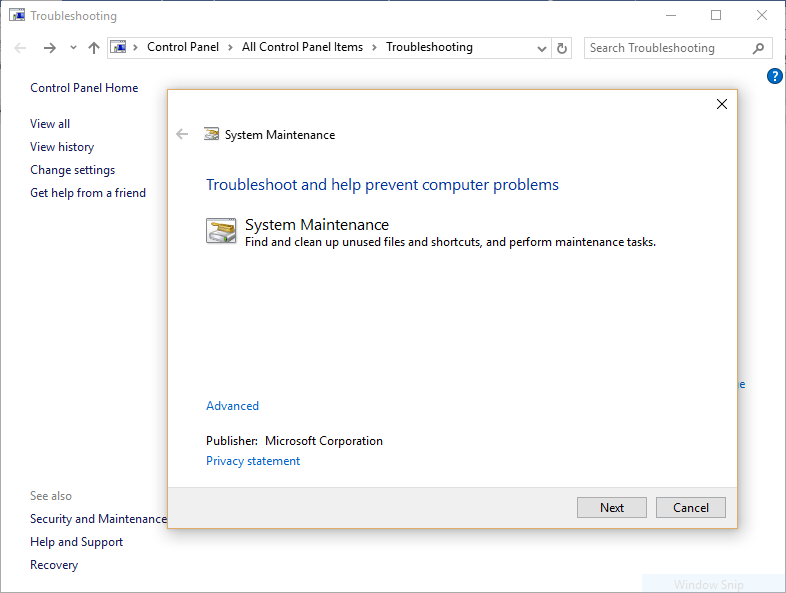
Task: Expand the chevron after All Control Panel Items
Action: point(375,47)
